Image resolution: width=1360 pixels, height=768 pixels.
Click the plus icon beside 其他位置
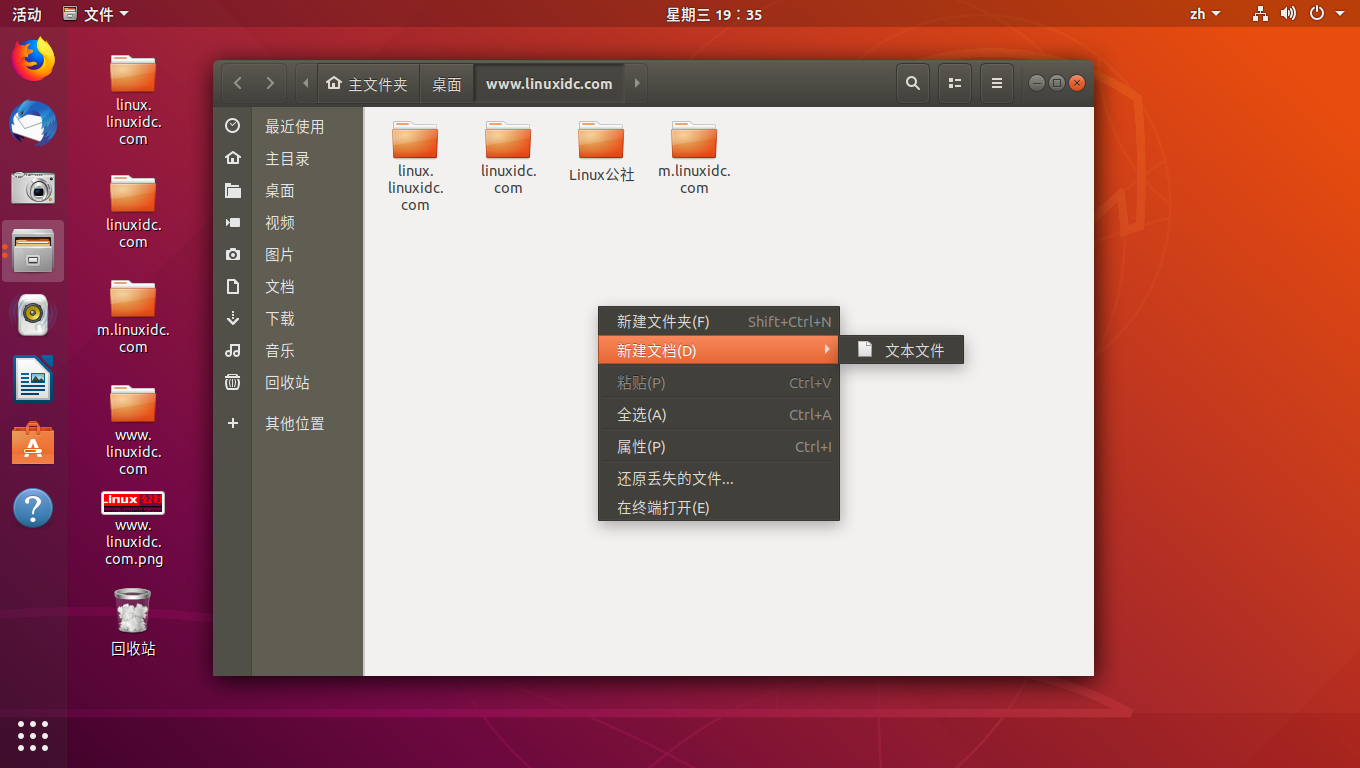pos(233,423)
